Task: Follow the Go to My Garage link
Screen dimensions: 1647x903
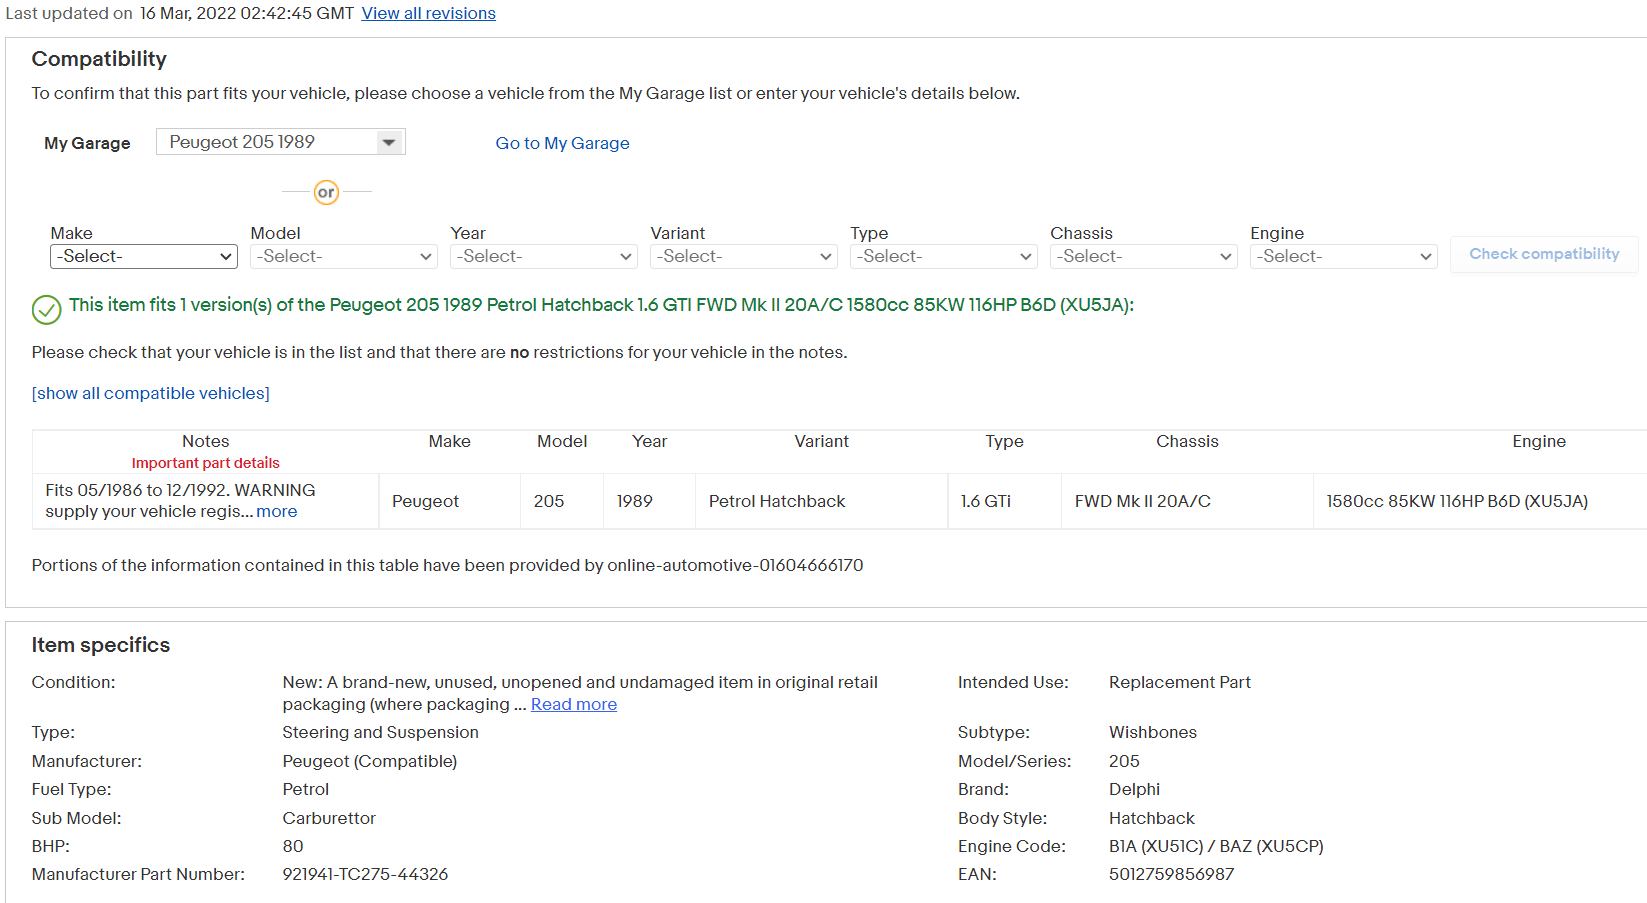Action: pos(562,143)
